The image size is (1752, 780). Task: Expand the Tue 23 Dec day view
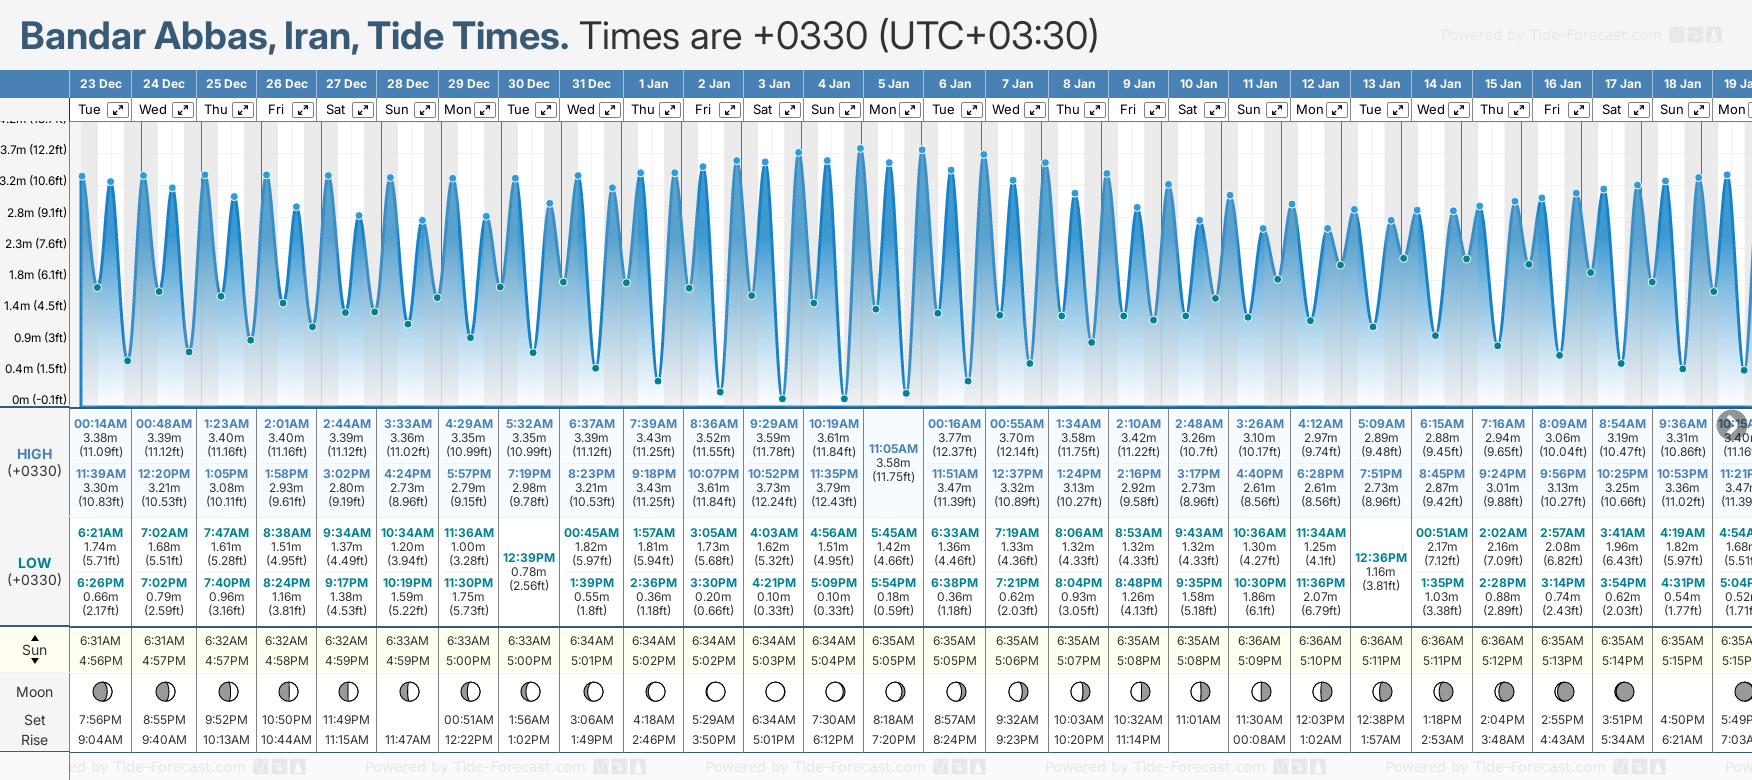pyautogui.click(x=118, y=110)
